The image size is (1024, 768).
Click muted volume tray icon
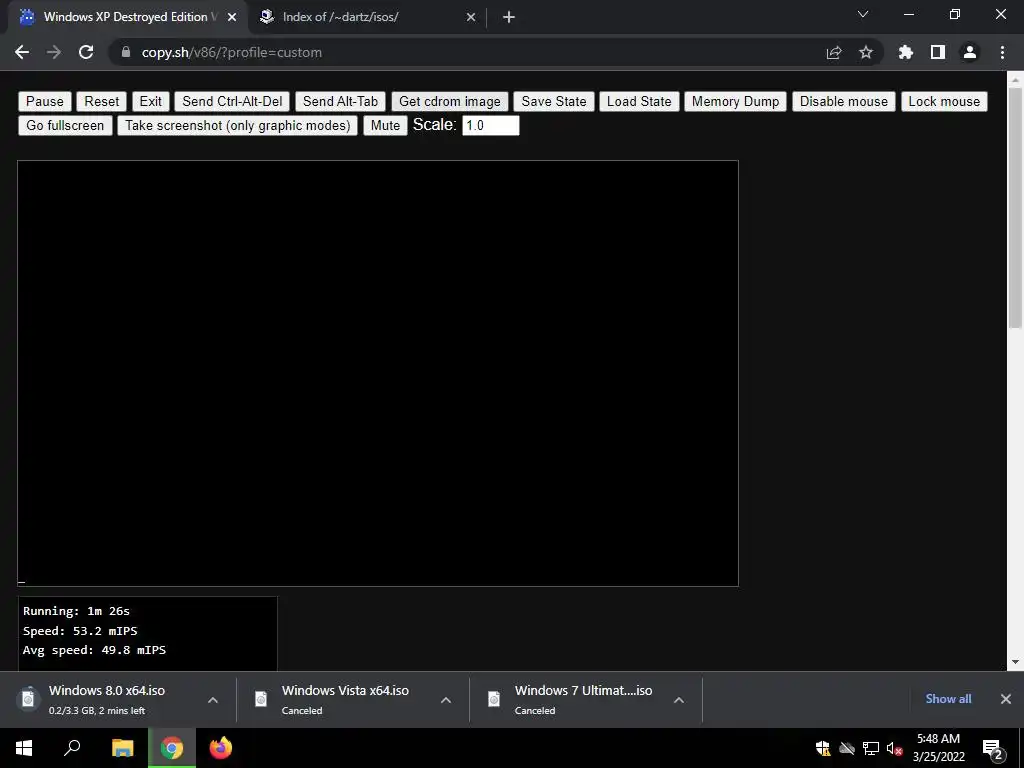894,748
